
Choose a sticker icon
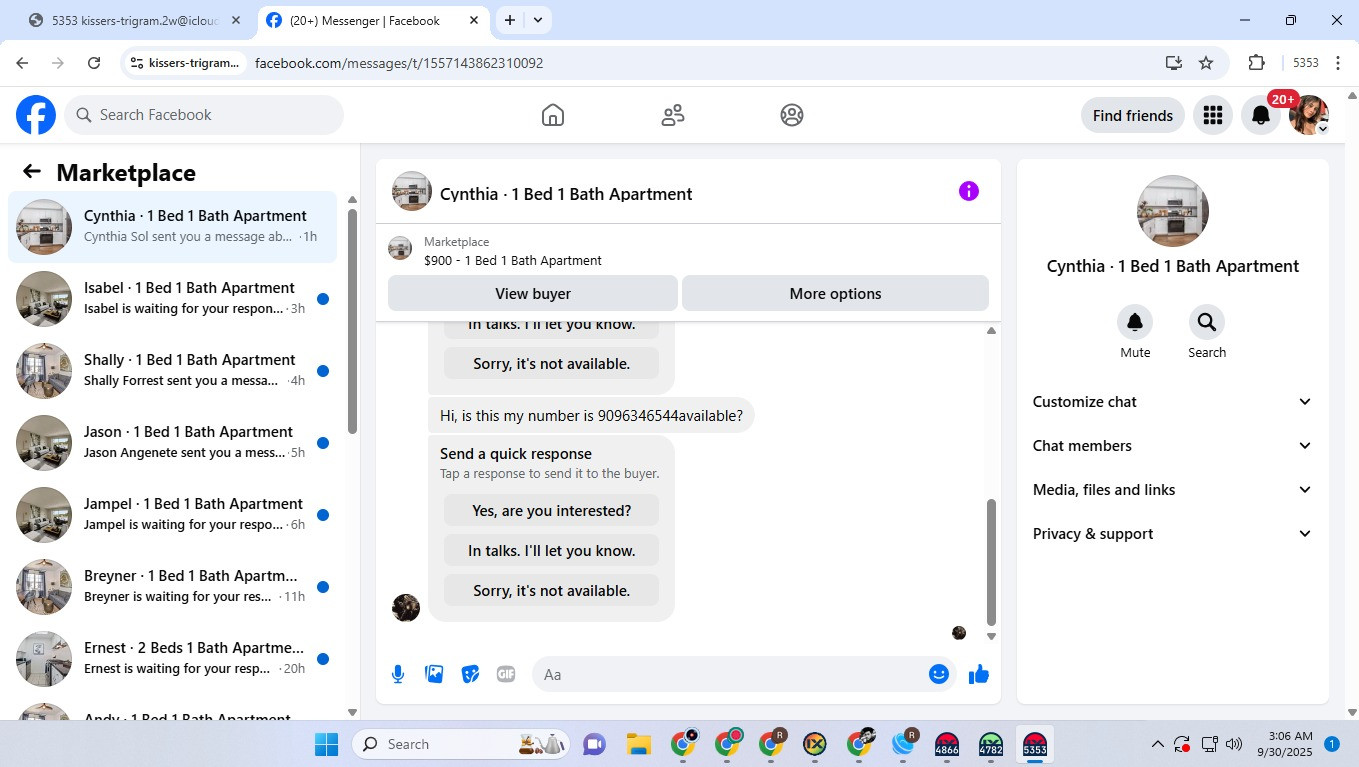pos(470,674)
